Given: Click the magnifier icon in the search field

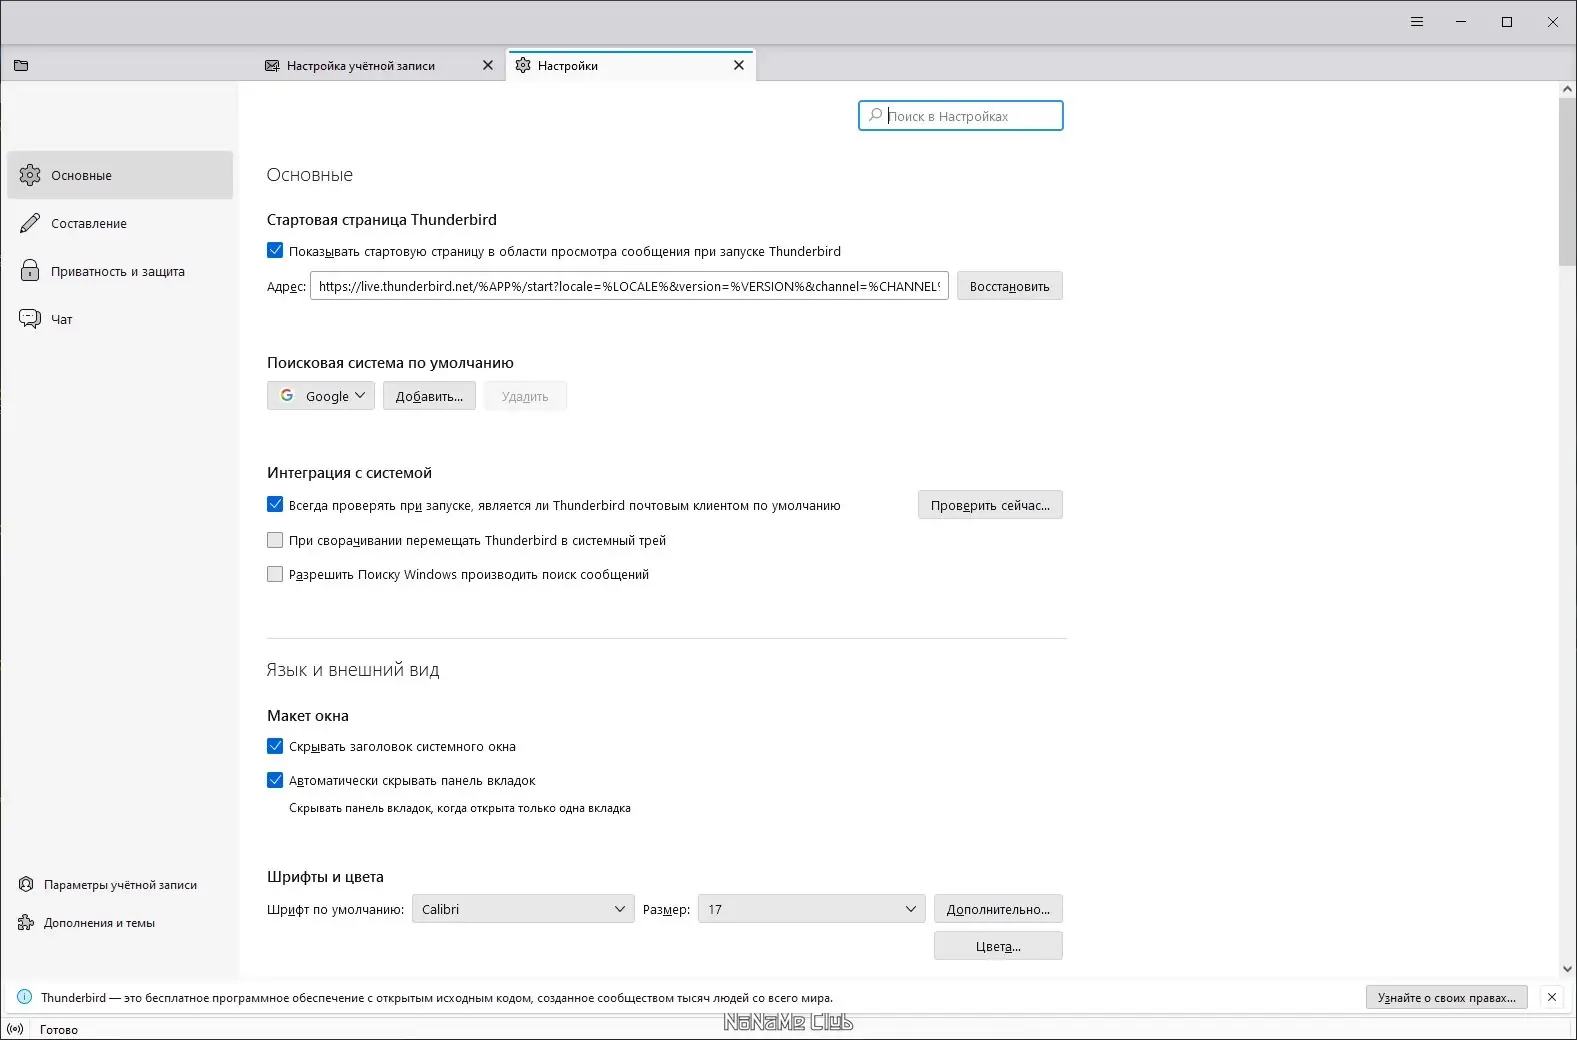Looking at the screenshot, I should tap(875, 116).
